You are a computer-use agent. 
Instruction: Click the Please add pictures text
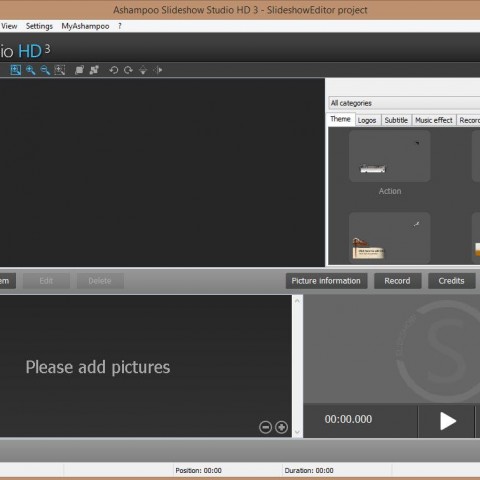(x=98, y=367)
